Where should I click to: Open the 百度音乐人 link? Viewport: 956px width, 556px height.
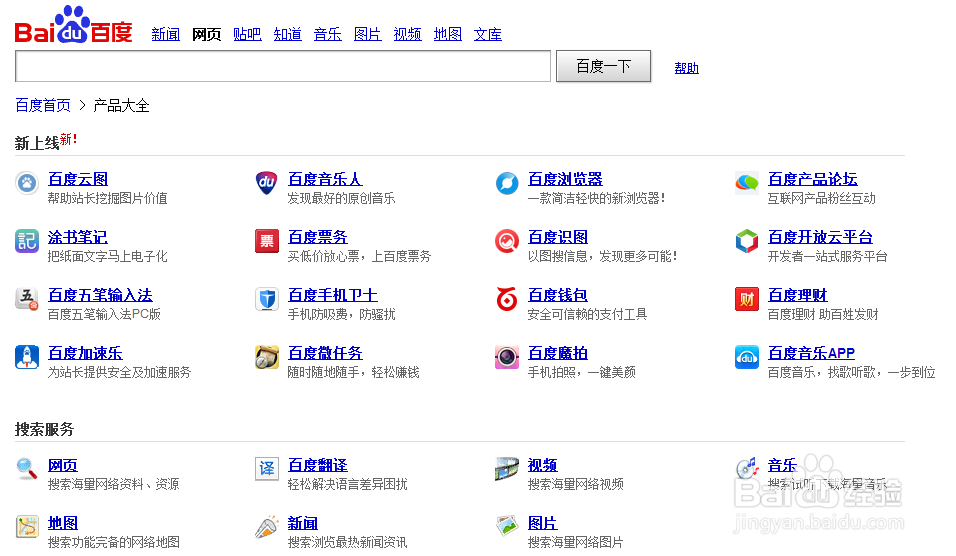point(325,179)
